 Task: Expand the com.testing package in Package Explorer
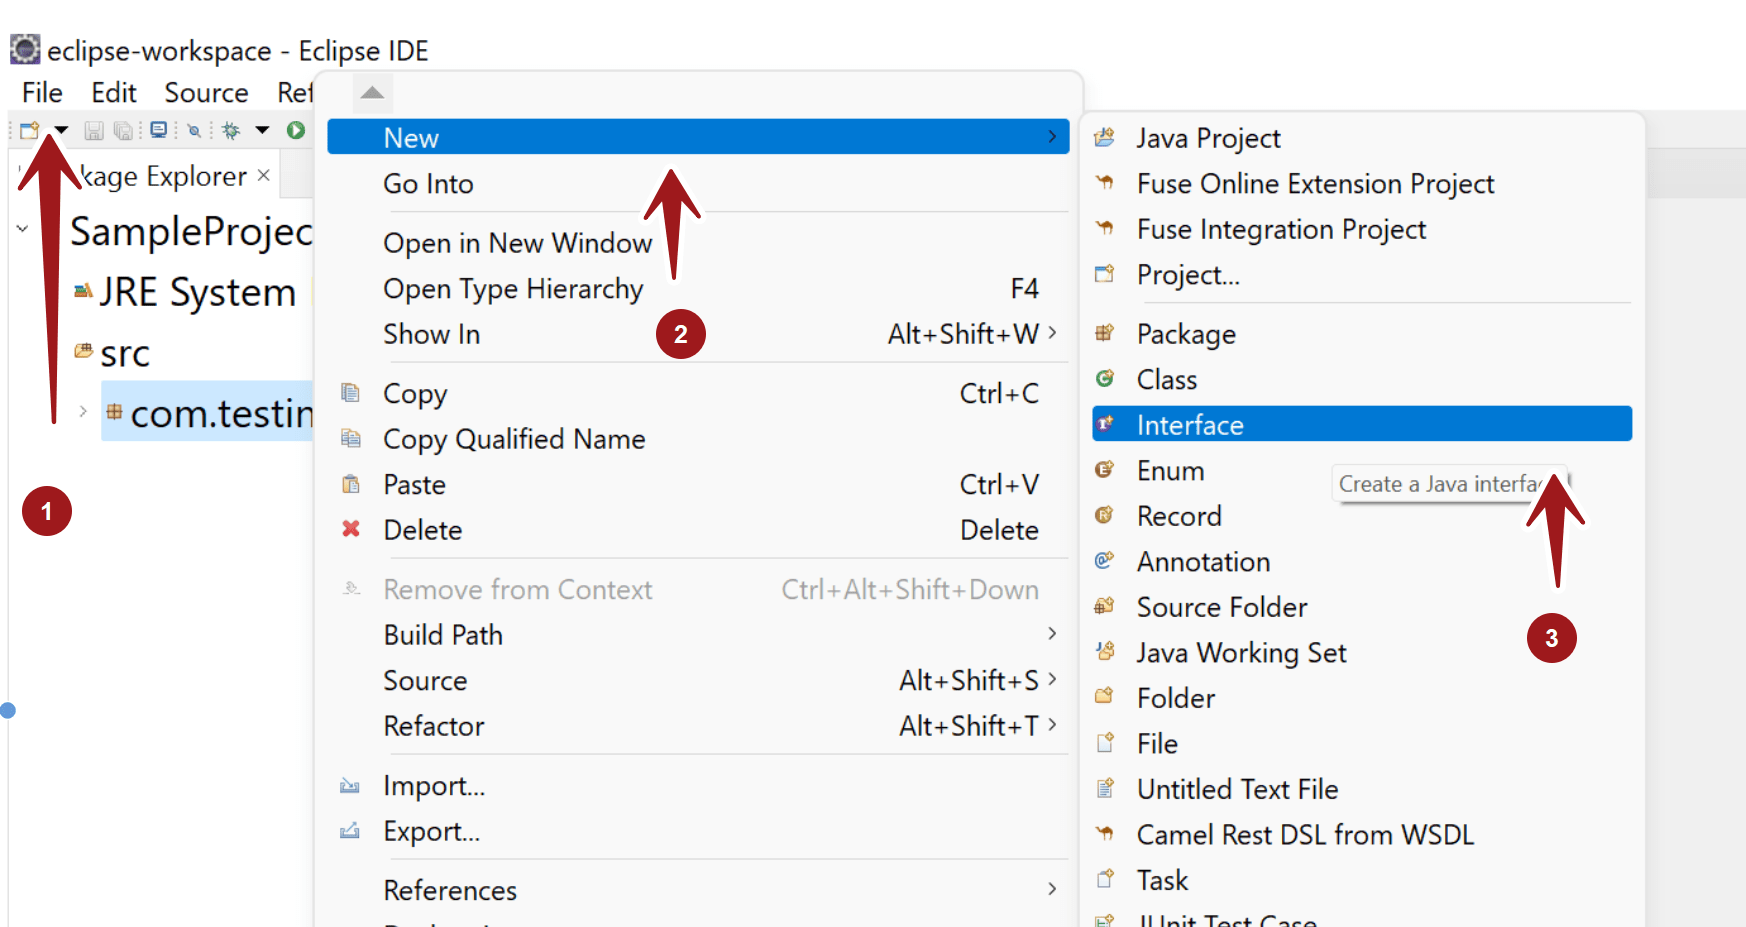pyautogui.click(x=82, y=411)
